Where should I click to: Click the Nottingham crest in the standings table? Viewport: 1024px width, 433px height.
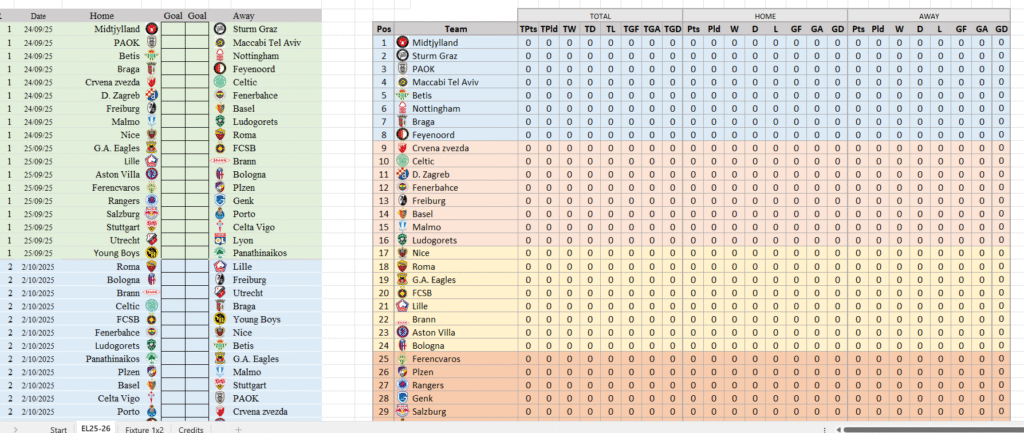tap(402, 108)
